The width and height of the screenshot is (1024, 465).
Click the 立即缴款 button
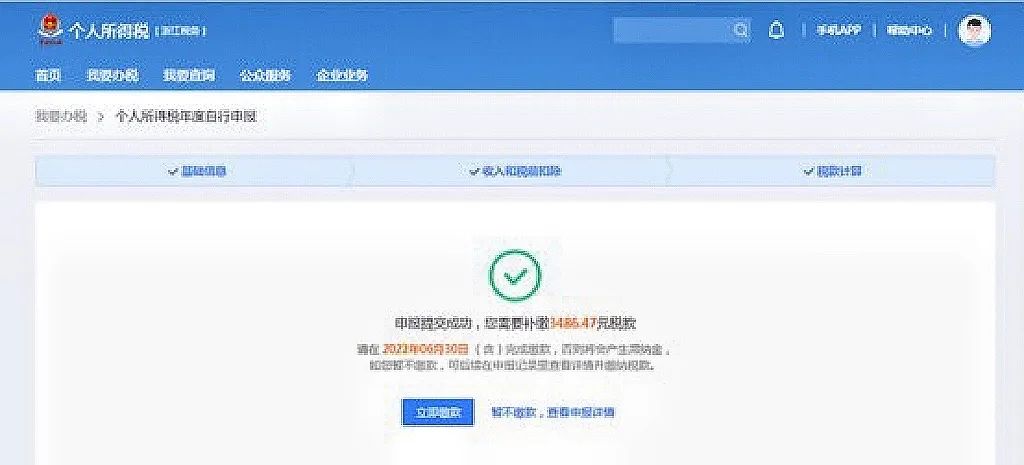(438, 412)
